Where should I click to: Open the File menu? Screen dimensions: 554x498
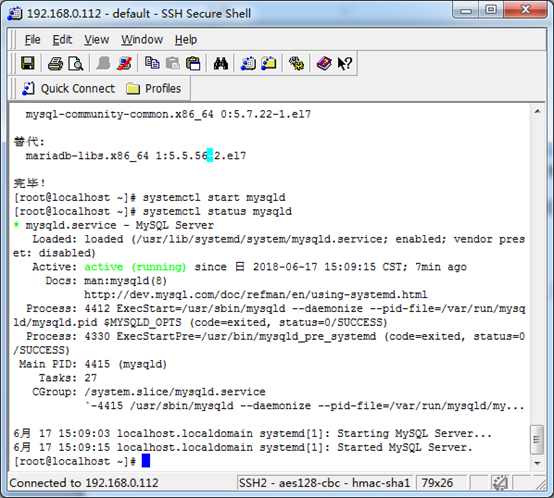pos(33,40)
